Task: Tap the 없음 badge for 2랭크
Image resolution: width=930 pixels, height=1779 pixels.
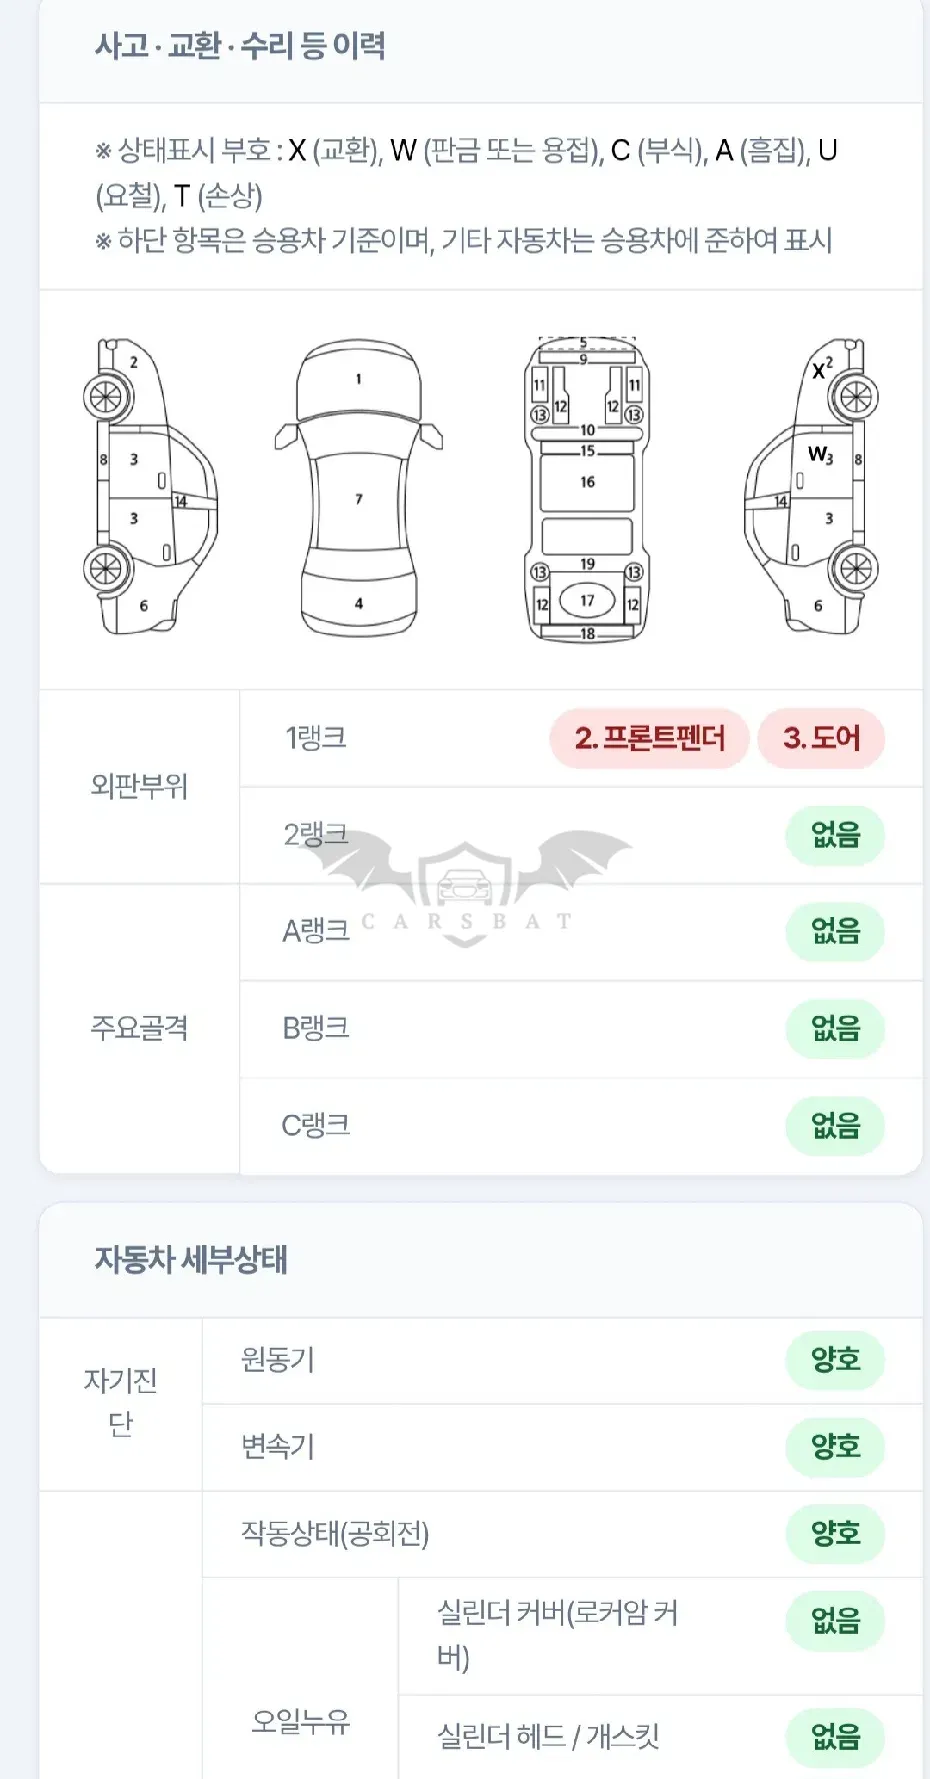Action: click(x=835, y=835)
